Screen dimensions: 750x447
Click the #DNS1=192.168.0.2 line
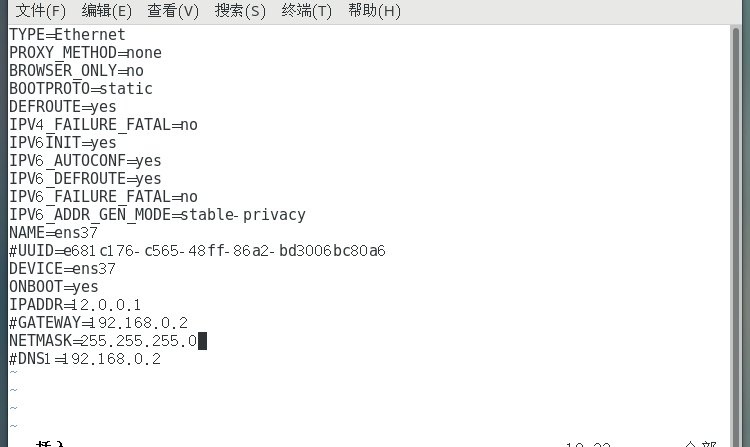point(85,359)
